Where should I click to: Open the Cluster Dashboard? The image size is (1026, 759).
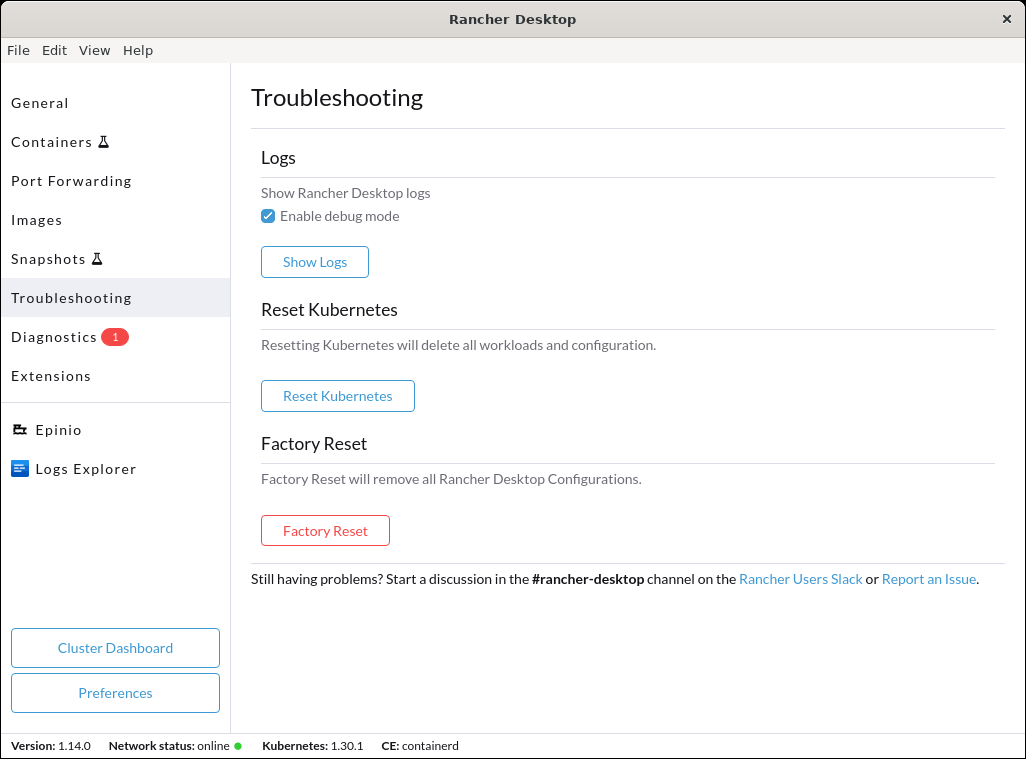pyautogui.click(x=115, y=648)
